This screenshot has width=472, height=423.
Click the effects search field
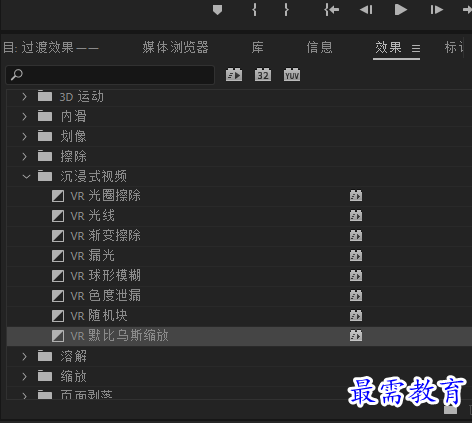tap(110, 75)
